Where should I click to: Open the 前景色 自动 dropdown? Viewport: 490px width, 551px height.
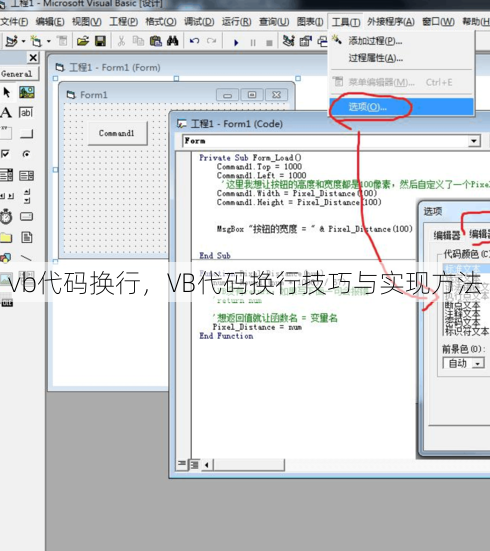tap(477, 363)
